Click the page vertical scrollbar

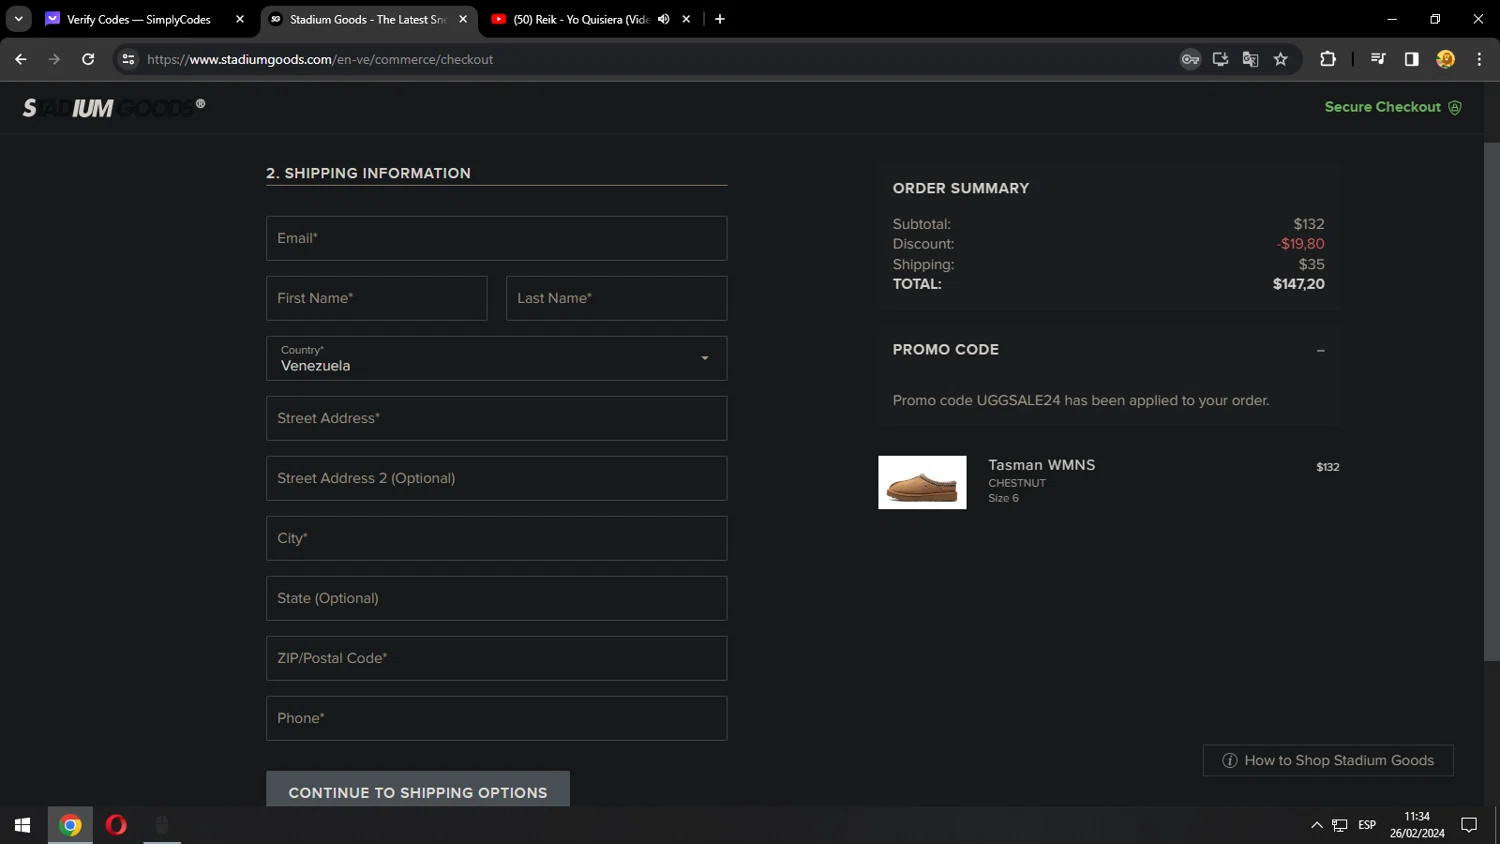point(1491,400)
